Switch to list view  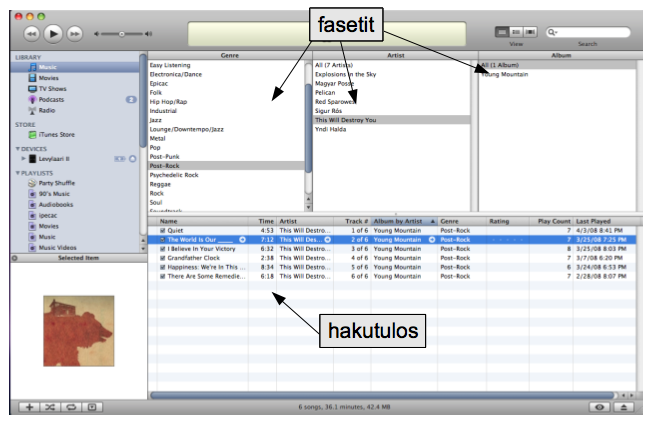pos(502,32)
